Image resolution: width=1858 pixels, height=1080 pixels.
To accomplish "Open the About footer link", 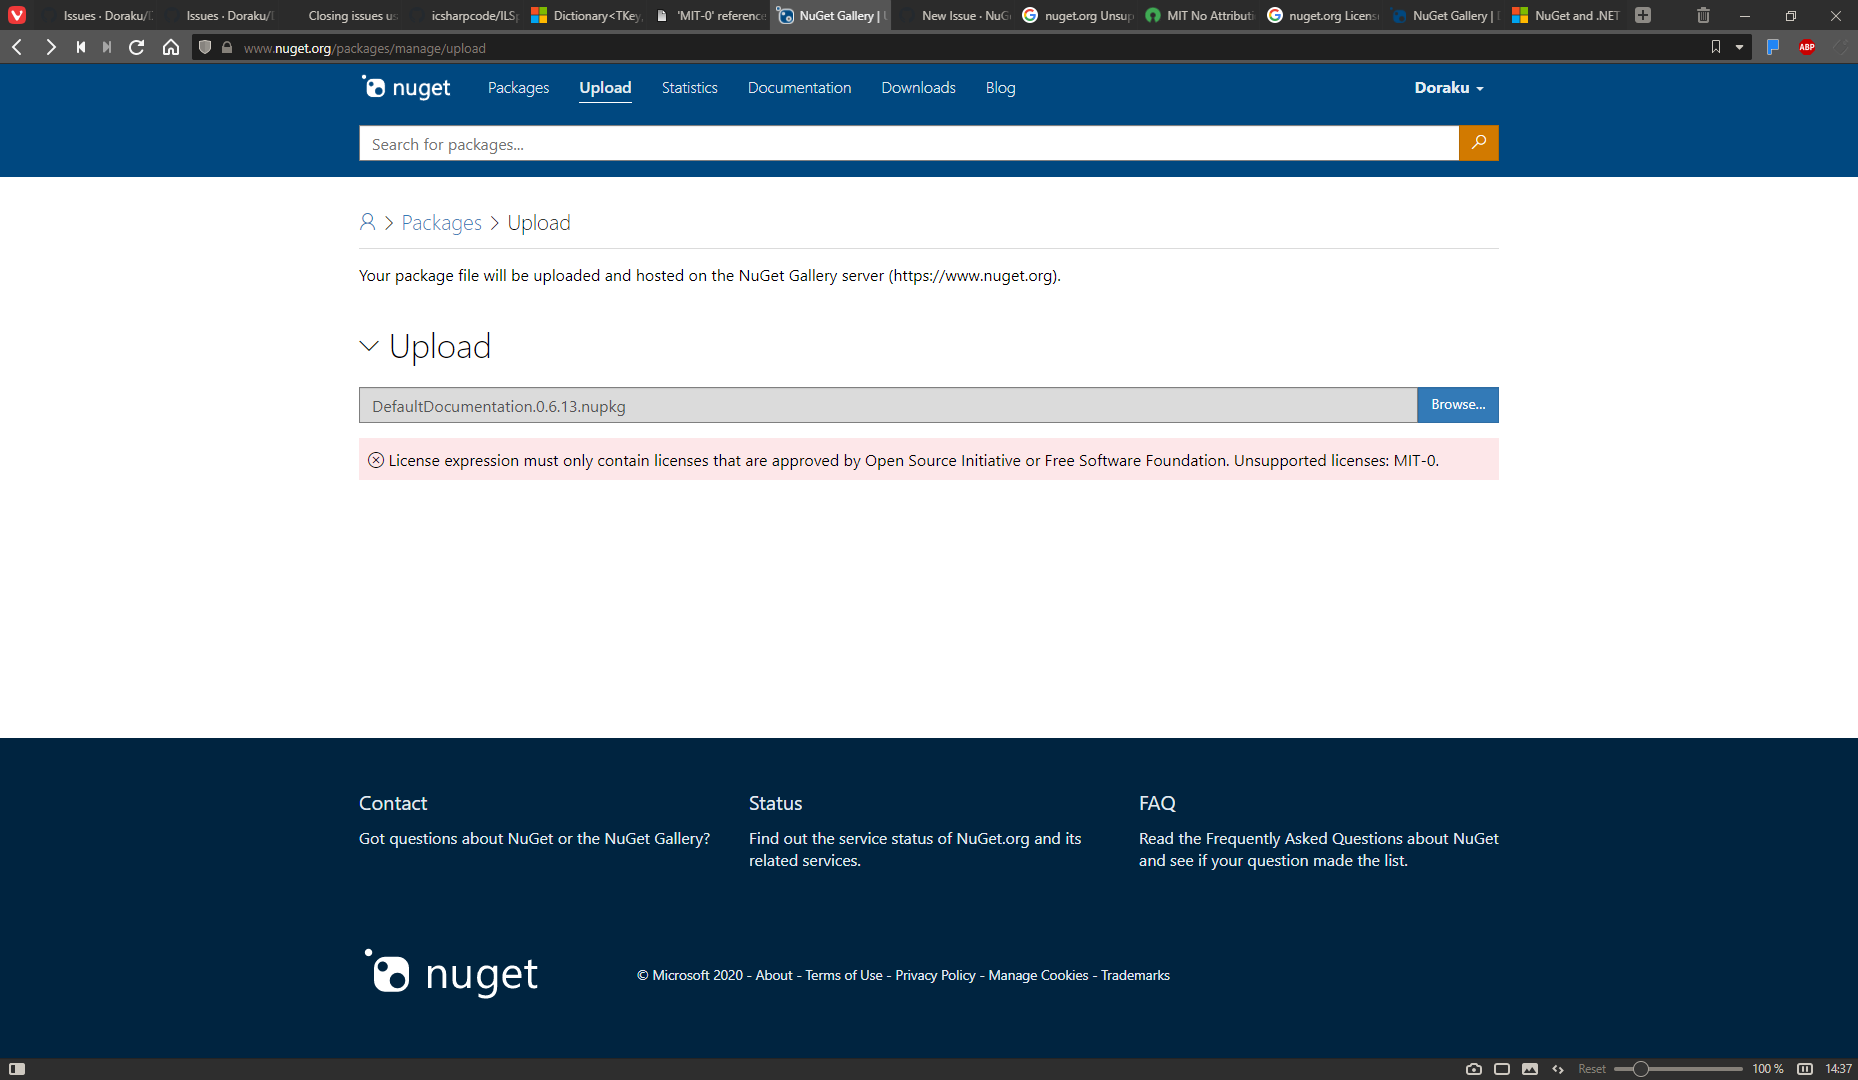I will tap(774, 975).
